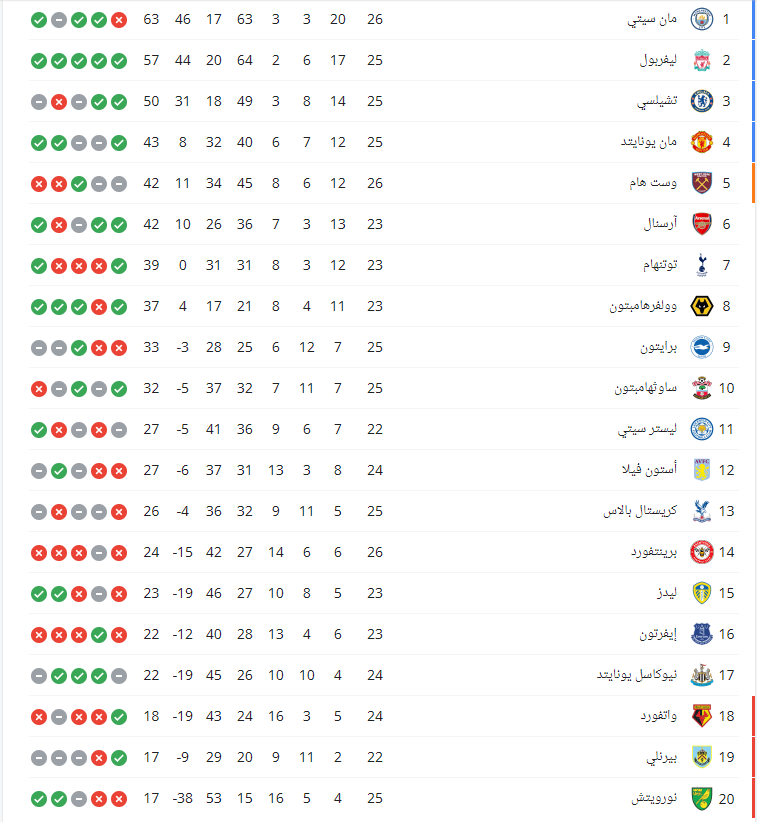
Task: Click Brentford's leftmost red loss indicator
Action: (x=39, y=552)
